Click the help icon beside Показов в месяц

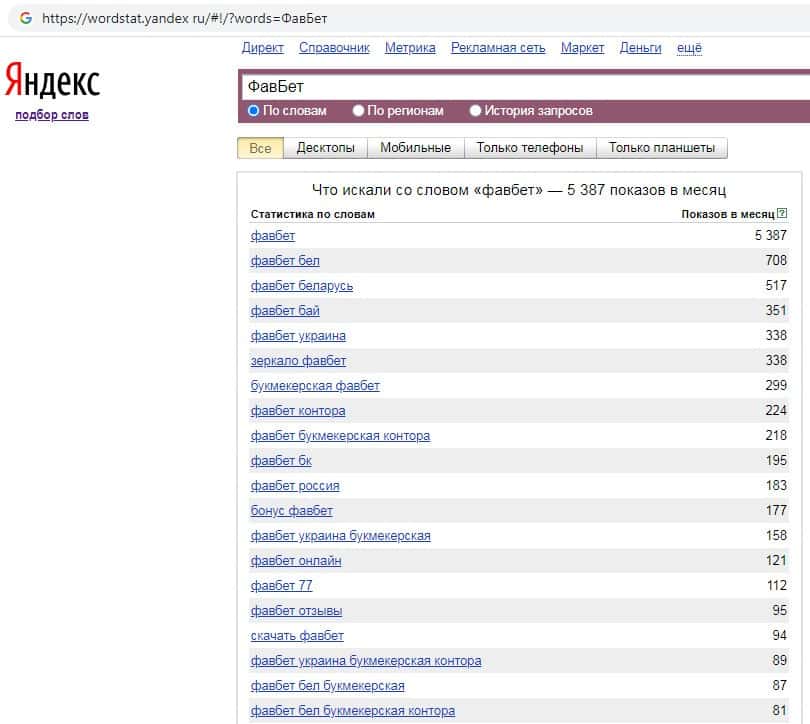tap(782, 214)
